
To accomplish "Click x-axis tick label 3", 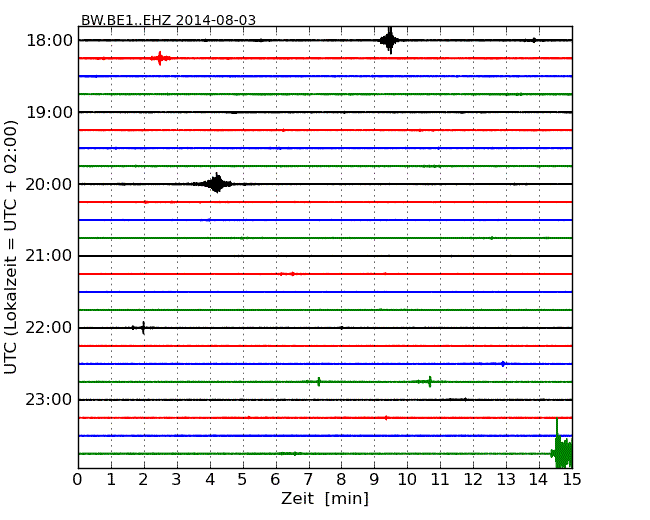I will click(177, 480).
